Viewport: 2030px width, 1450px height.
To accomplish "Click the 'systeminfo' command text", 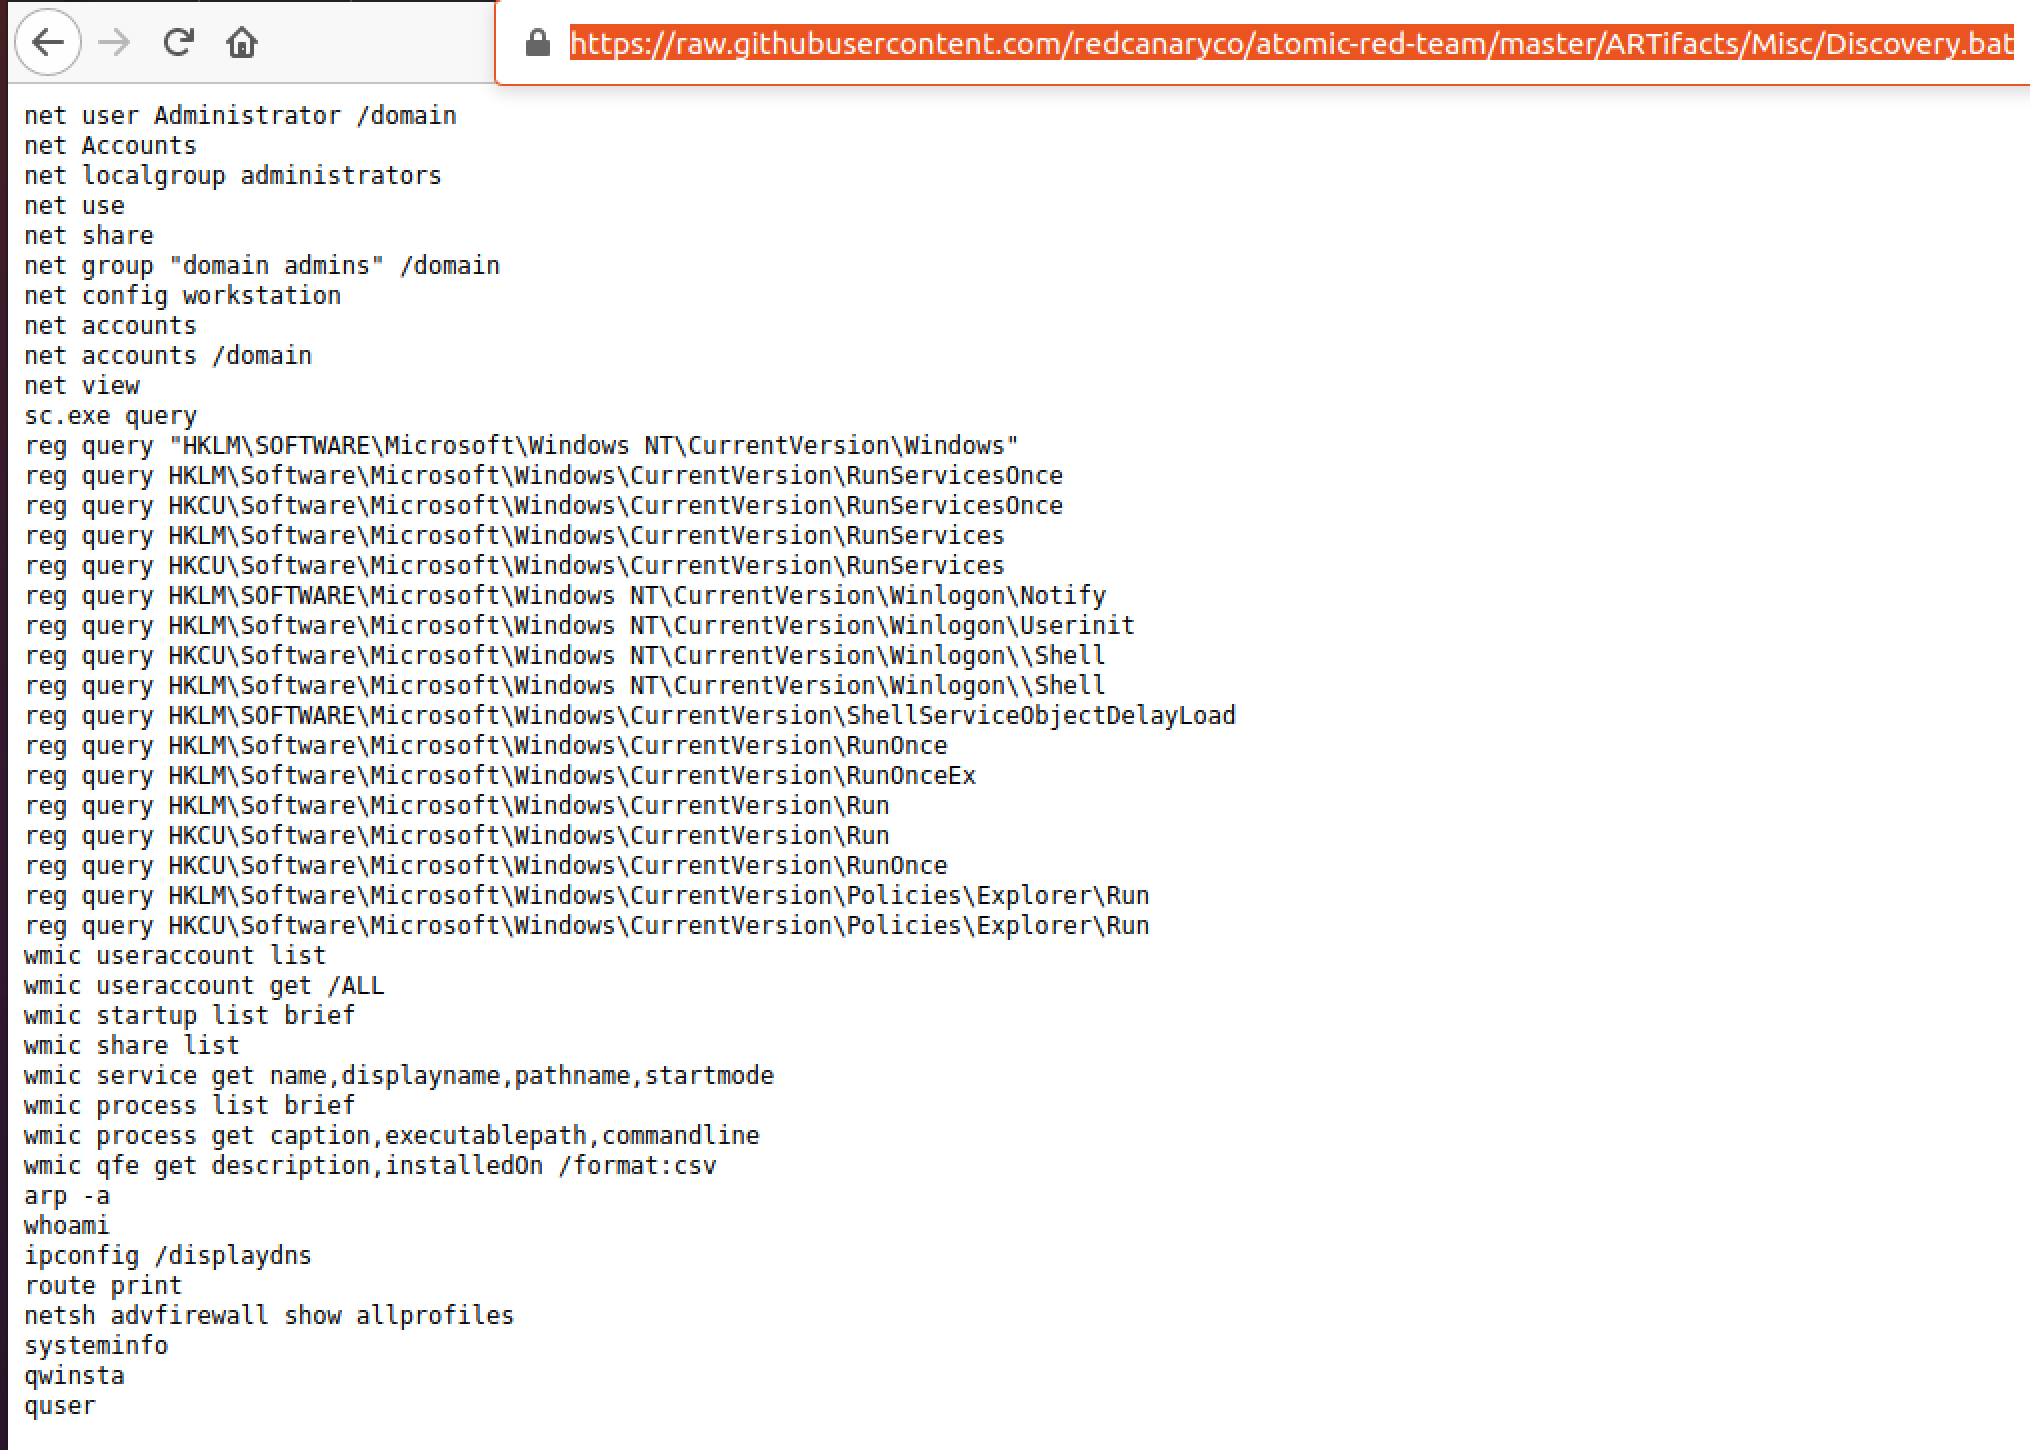I will coord(96,1346).
